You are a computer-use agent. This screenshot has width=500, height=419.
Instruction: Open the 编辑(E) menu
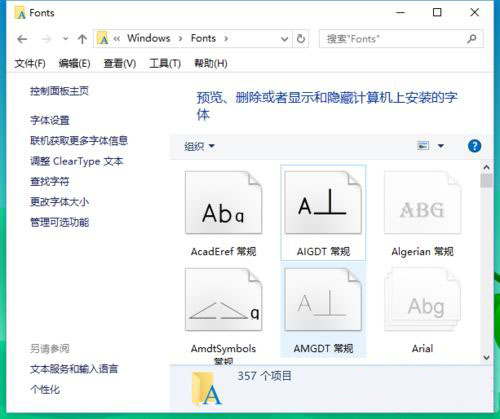pyautogui.click(x=74, y=63)
